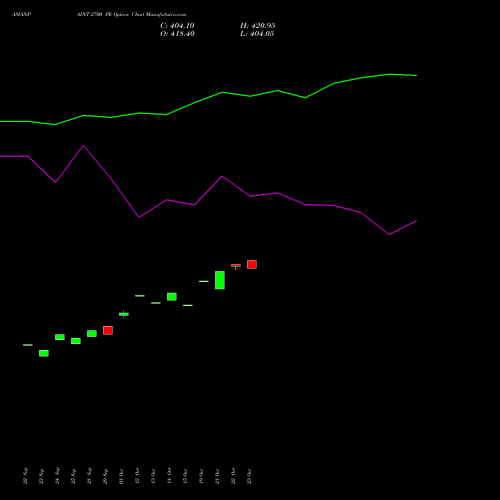
Task: Click the green candlestick for 23 Sep
Action: coord(44,353)
